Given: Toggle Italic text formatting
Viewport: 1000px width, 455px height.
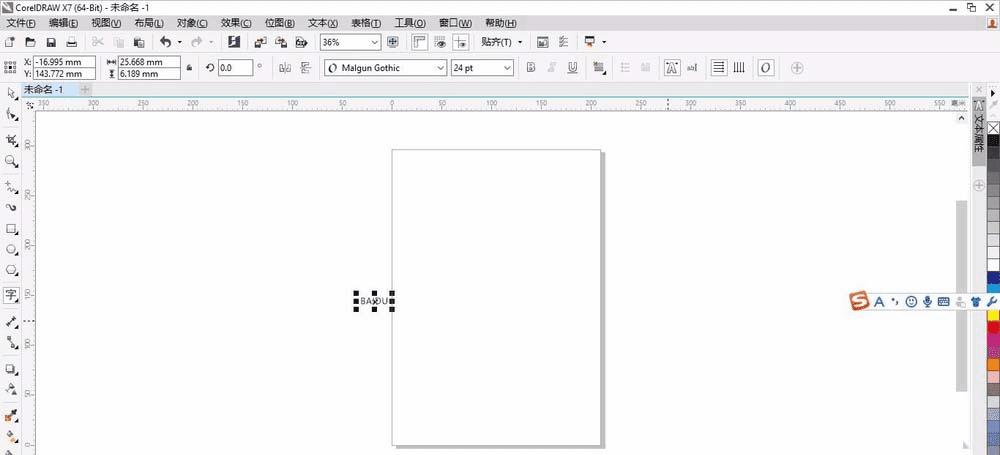Looking at the screenshot, I should [x=552, y=68].
